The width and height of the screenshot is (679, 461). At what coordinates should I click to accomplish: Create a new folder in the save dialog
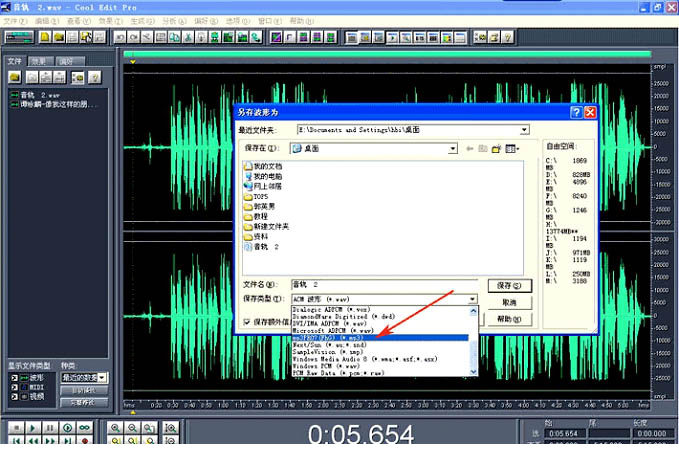[x=496, y=148]
